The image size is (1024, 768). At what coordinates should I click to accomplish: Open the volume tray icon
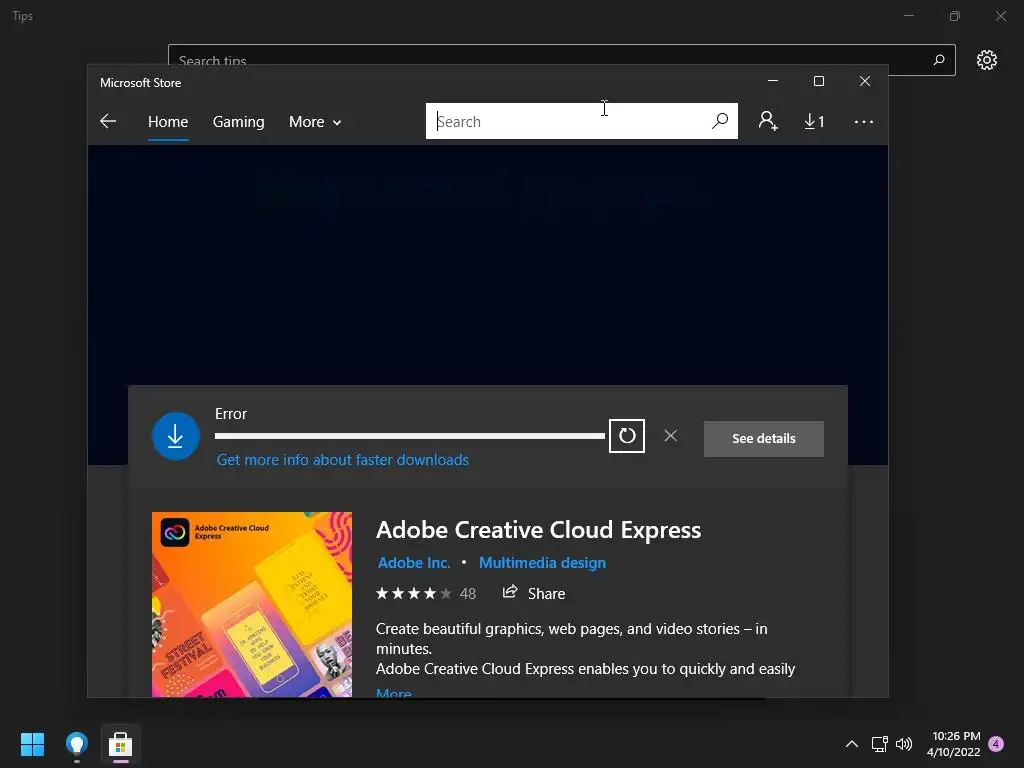point(904,743)
